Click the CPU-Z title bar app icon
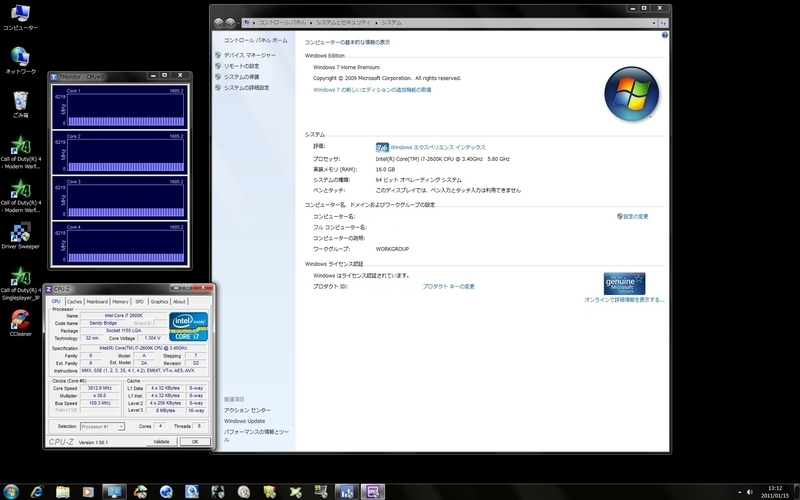 [x=49, y=289]
